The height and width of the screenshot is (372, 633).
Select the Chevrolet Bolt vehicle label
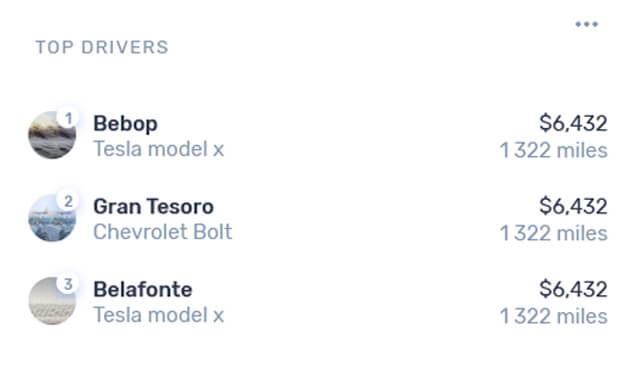pos(163,232)
